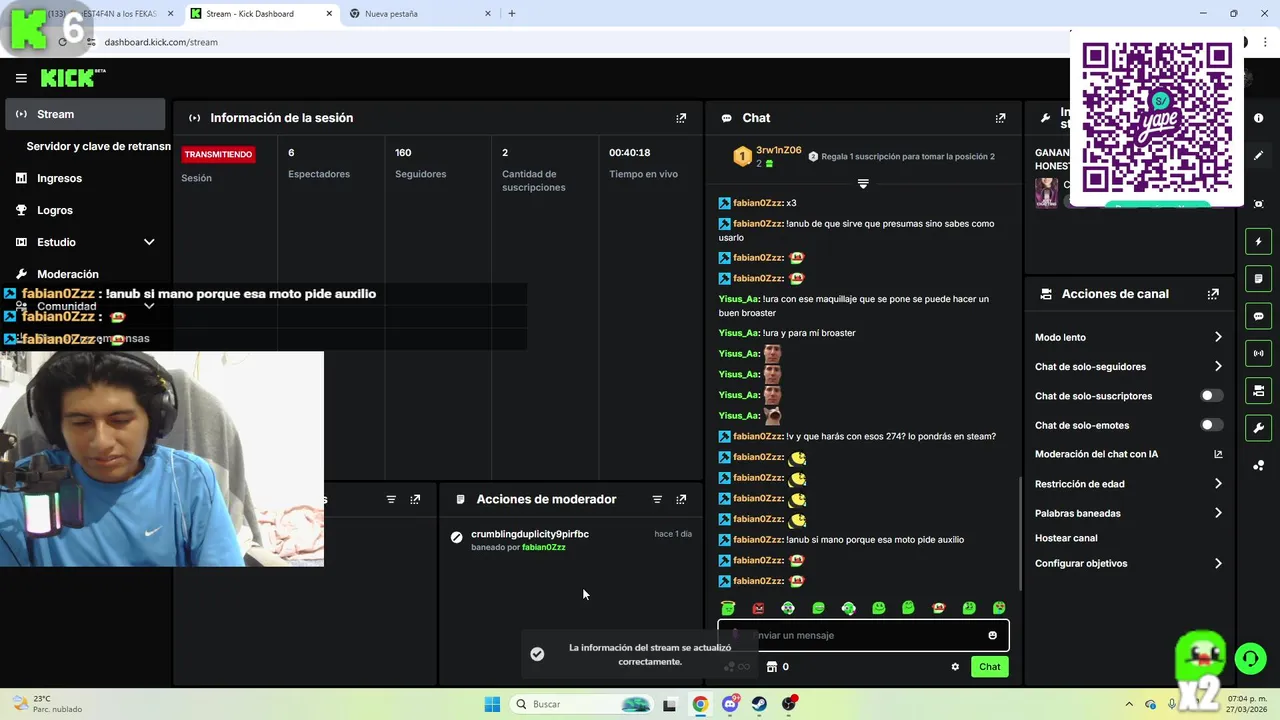Open chat settings gear icon
Viewport: 1280px width, 720px height.
[x=955, y=667]
